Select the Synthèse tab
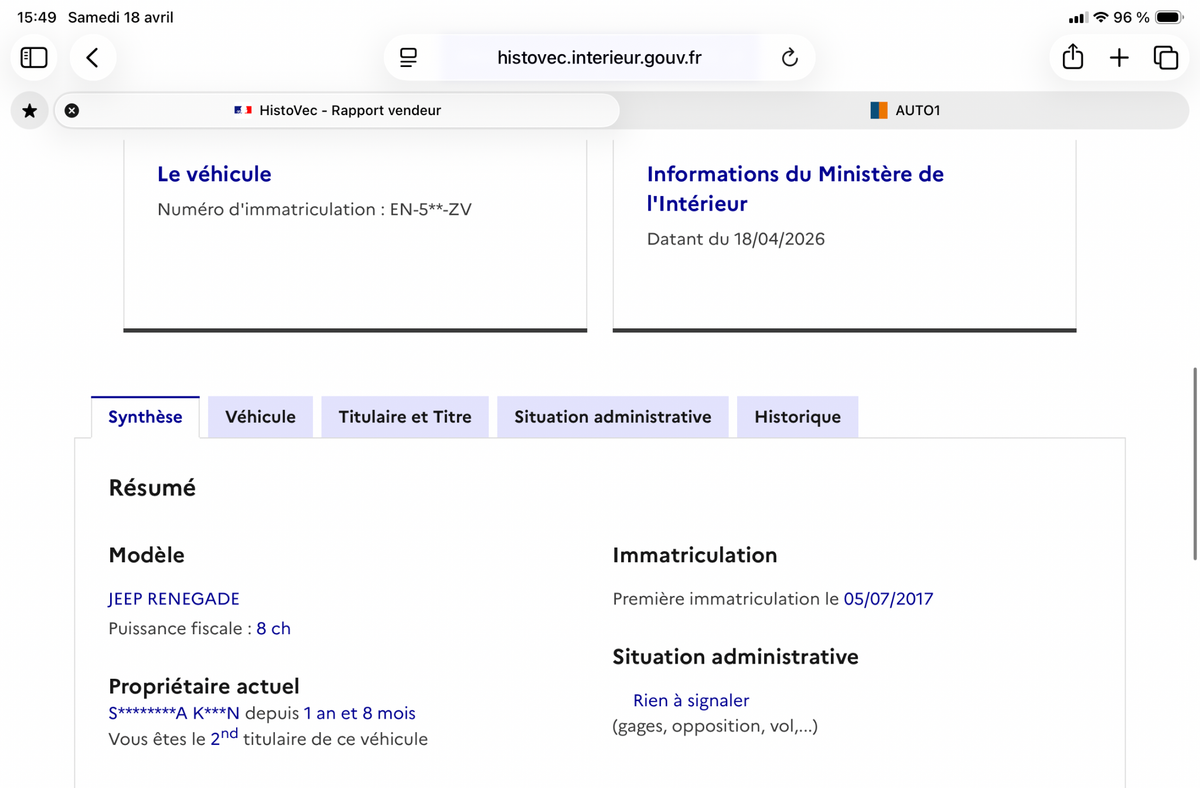The width and height of the screenshot is (1200, 788). [x=145, y=417]
